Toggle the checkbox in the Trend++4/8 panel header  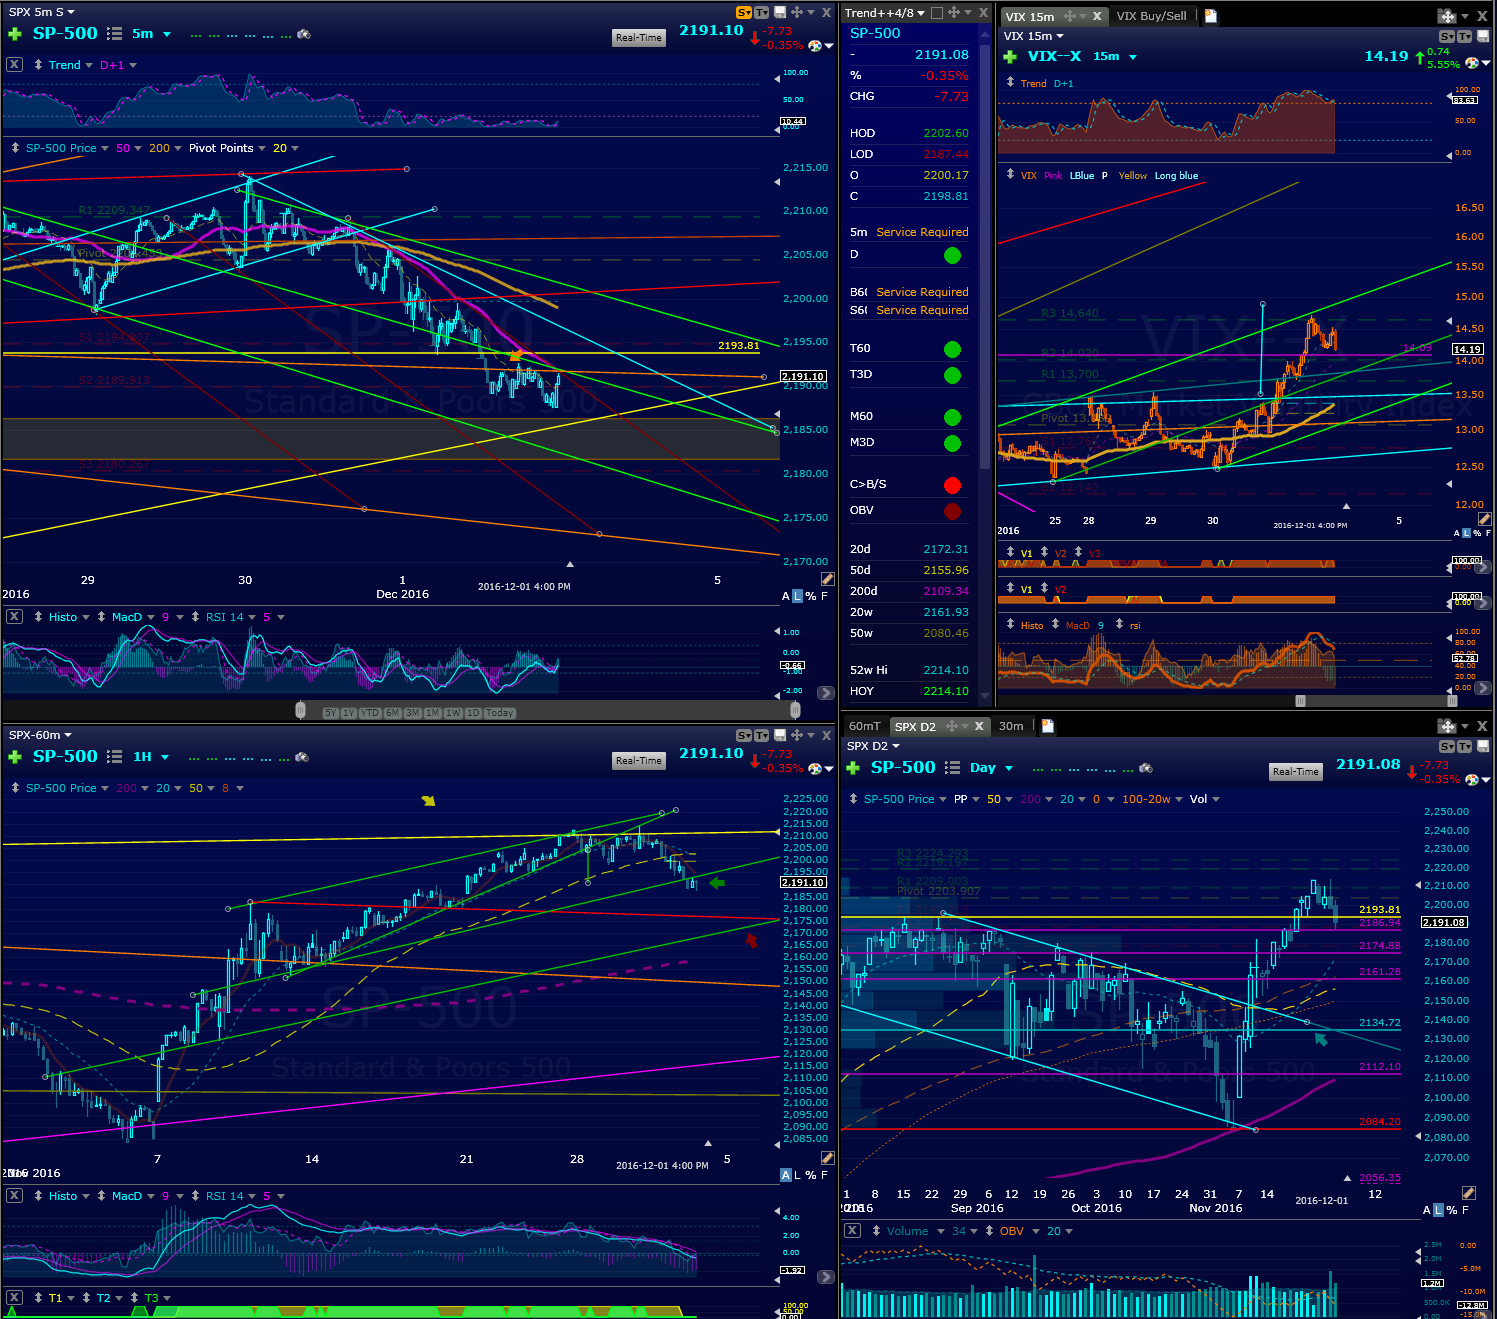(x=937, y=13)
